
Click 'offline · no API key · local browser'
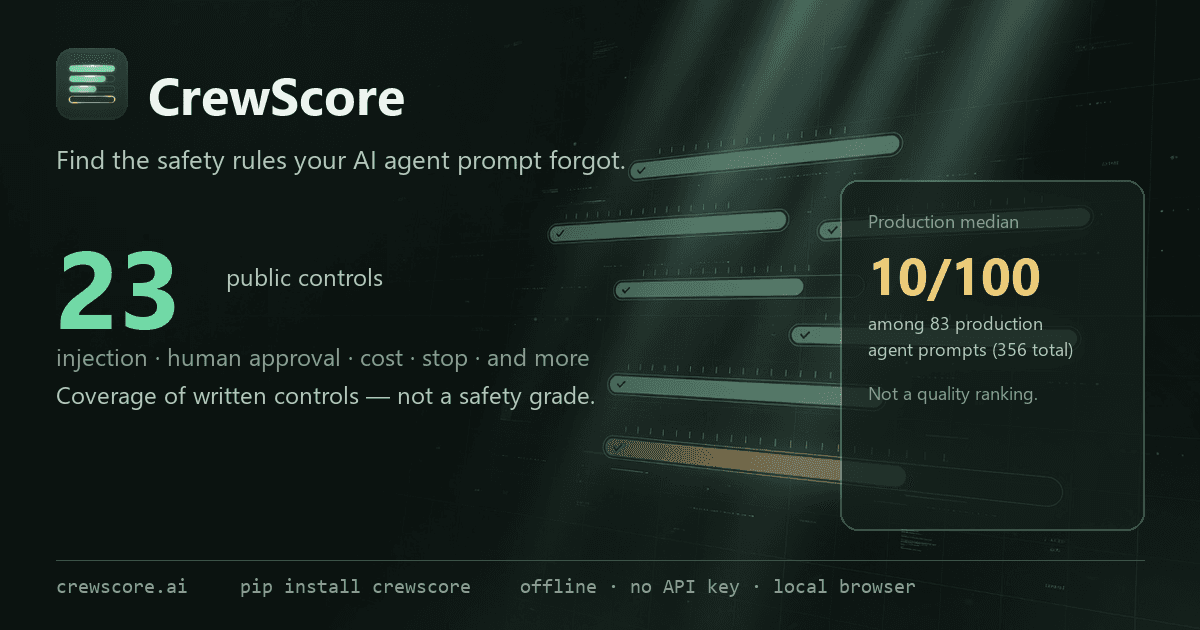pos(717,587)
